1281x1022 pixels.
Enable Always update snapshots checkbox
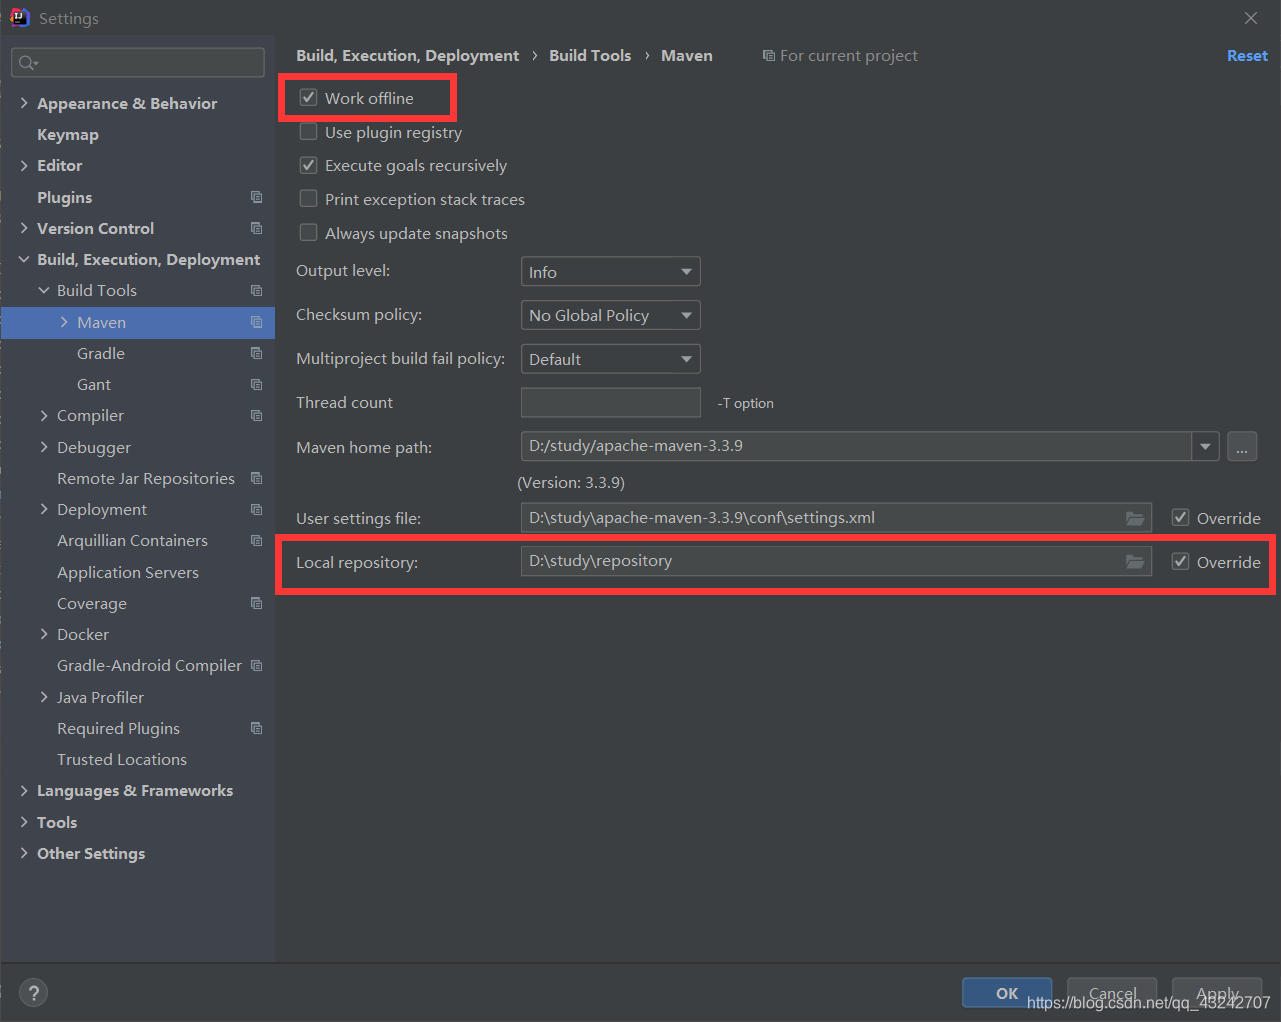pos(308,233)
